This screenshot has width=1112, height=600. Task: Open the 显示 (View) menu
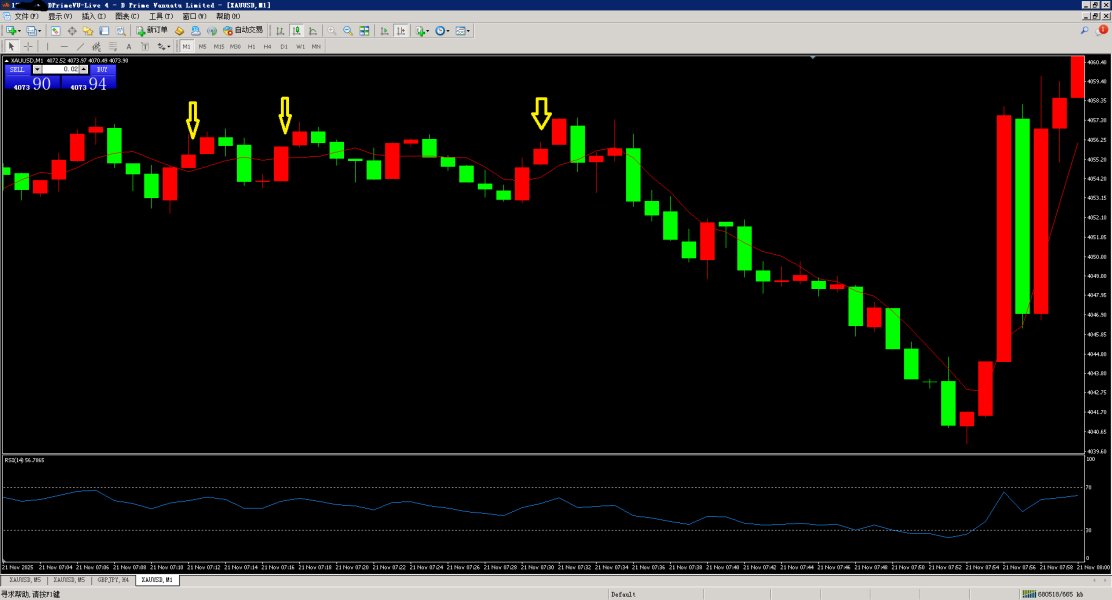coord(60,16)
